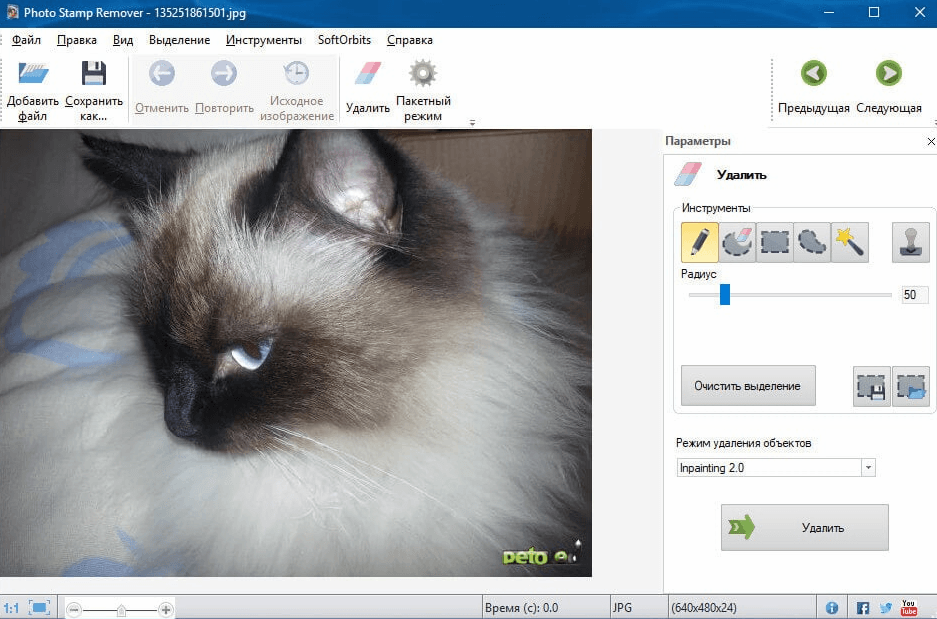
Task: Click the save selection icon
Action: [872, 387]
